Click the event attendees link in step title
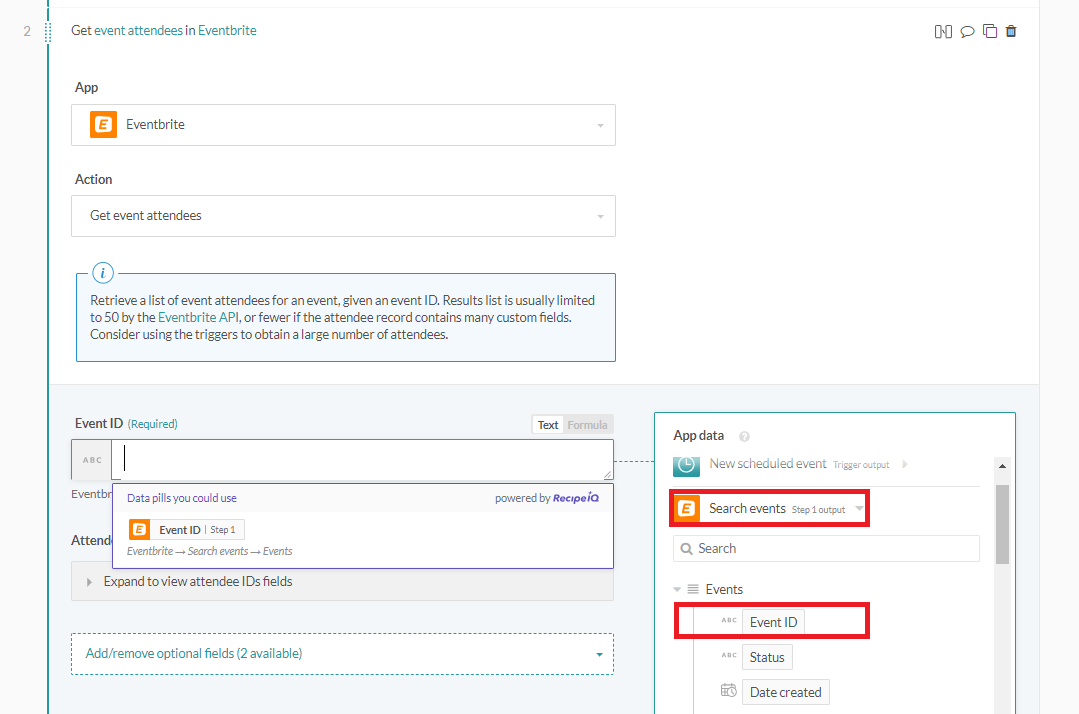This screenshot has height=714, width=1079. click(138, 30)
